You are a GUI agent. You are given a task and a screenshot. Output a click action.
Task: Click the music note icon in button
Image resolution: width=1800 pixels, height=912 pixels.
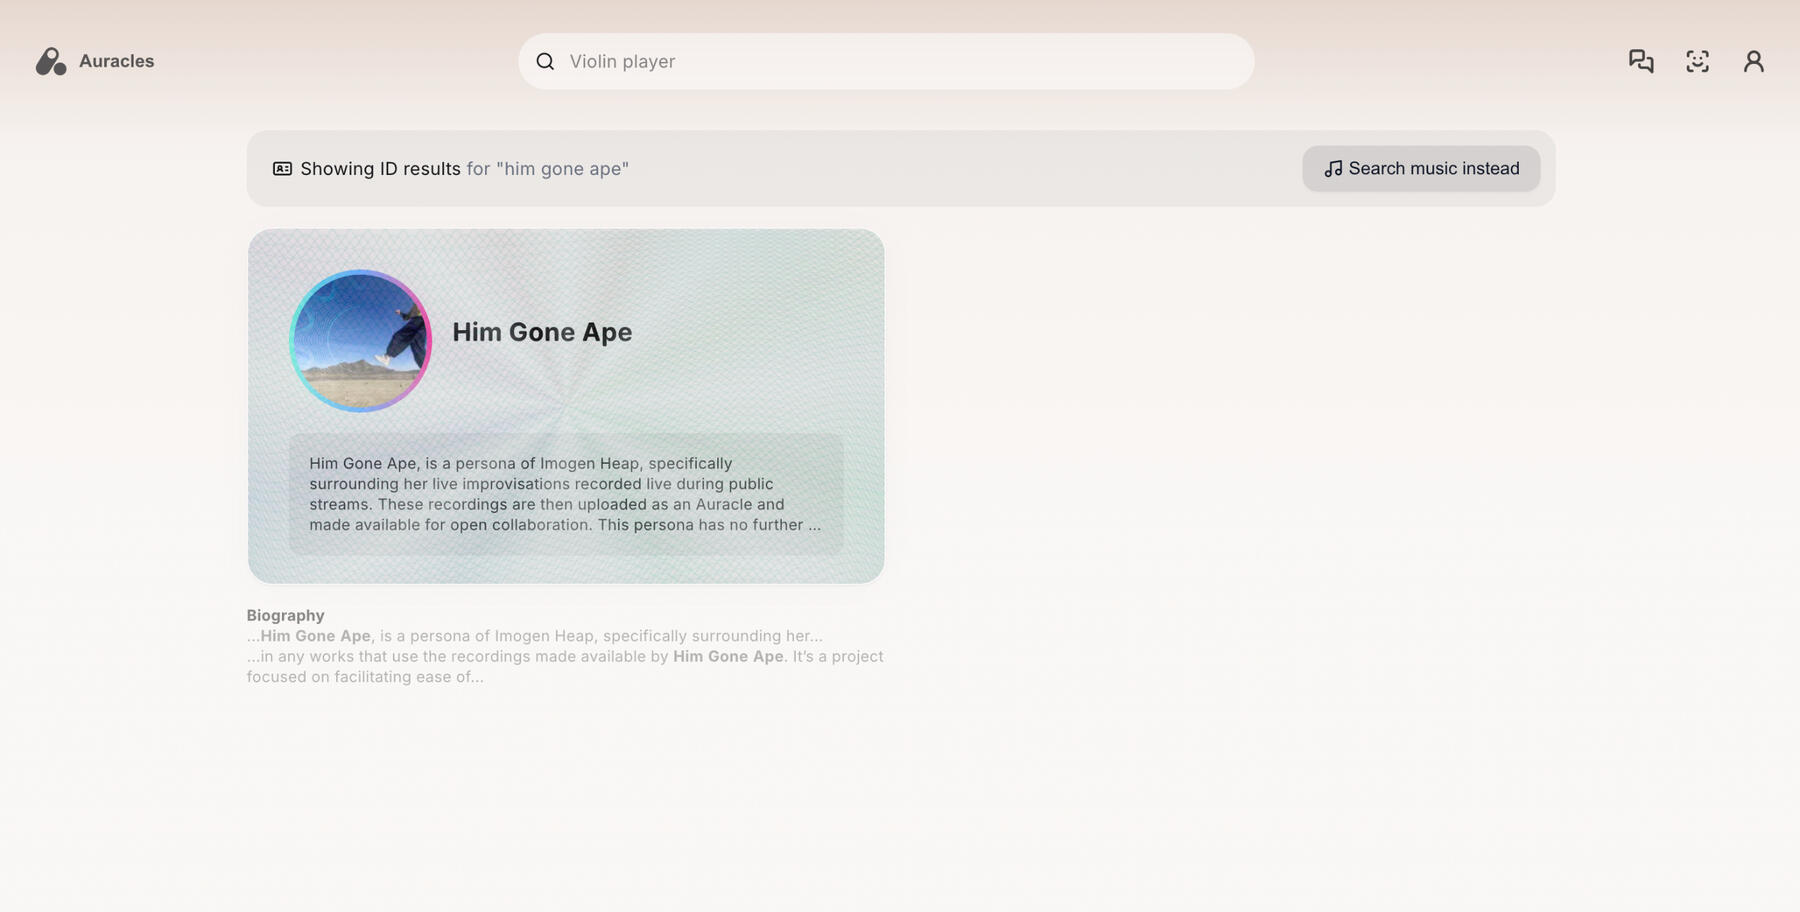tap(1333, 169)
